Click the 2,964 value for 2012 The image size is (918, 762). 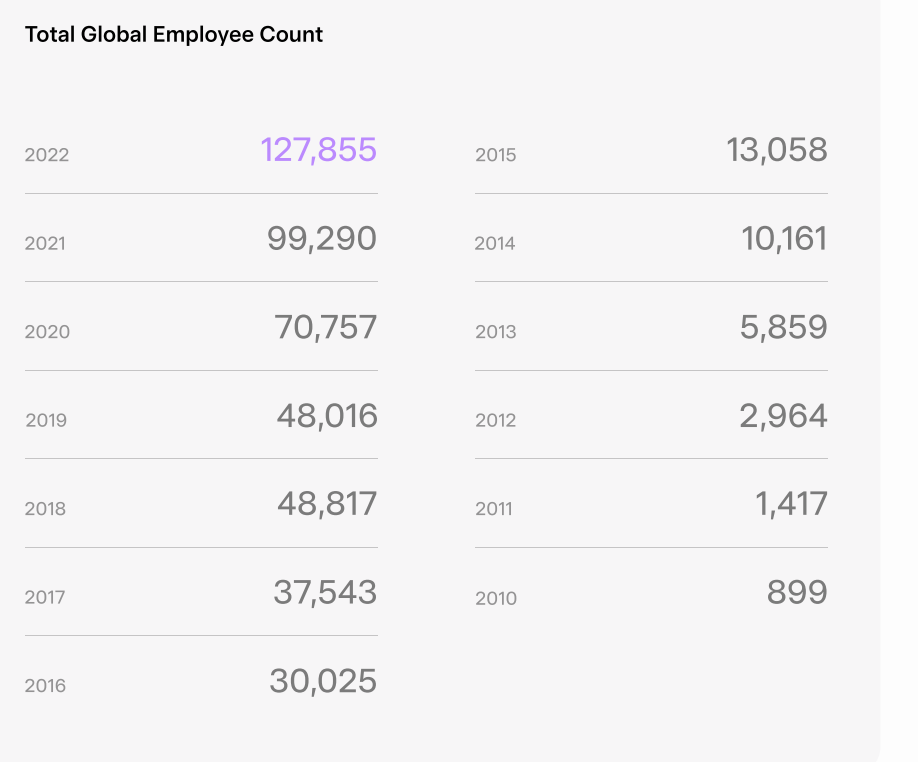point(783,416)
